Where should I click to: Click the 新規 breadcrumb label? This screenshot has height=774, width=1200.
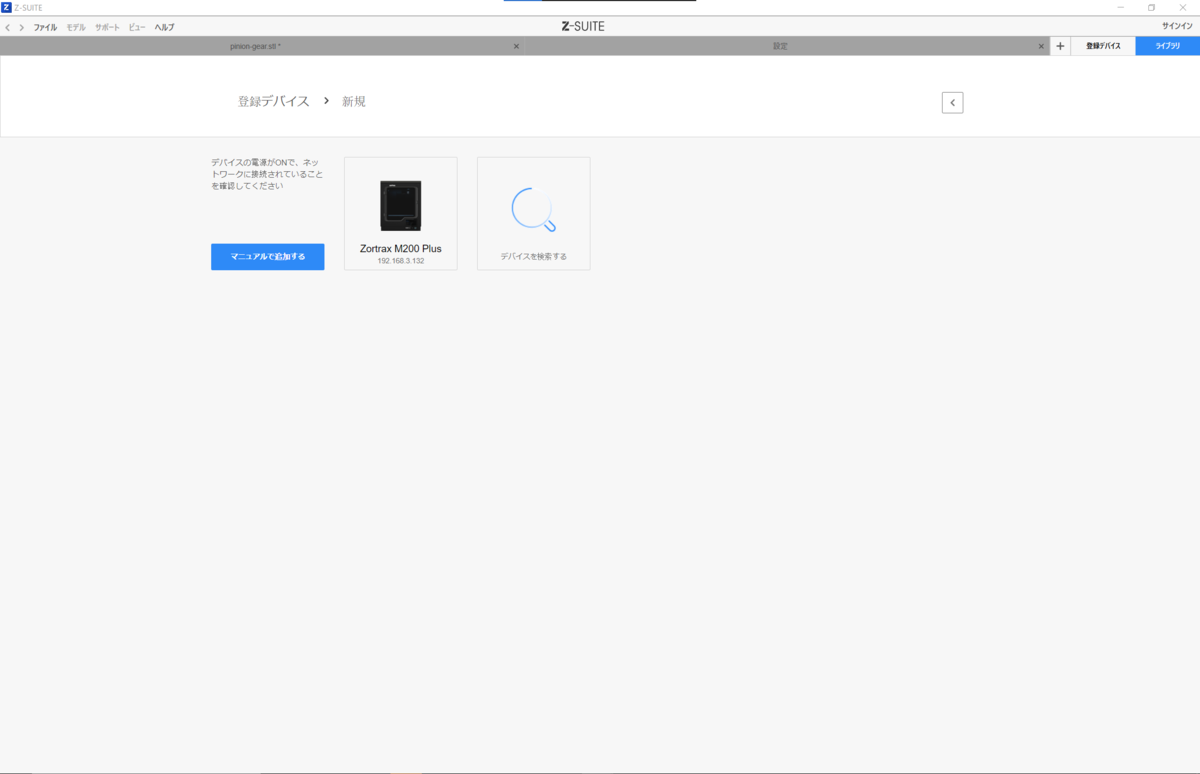click(x=354, y=101)
